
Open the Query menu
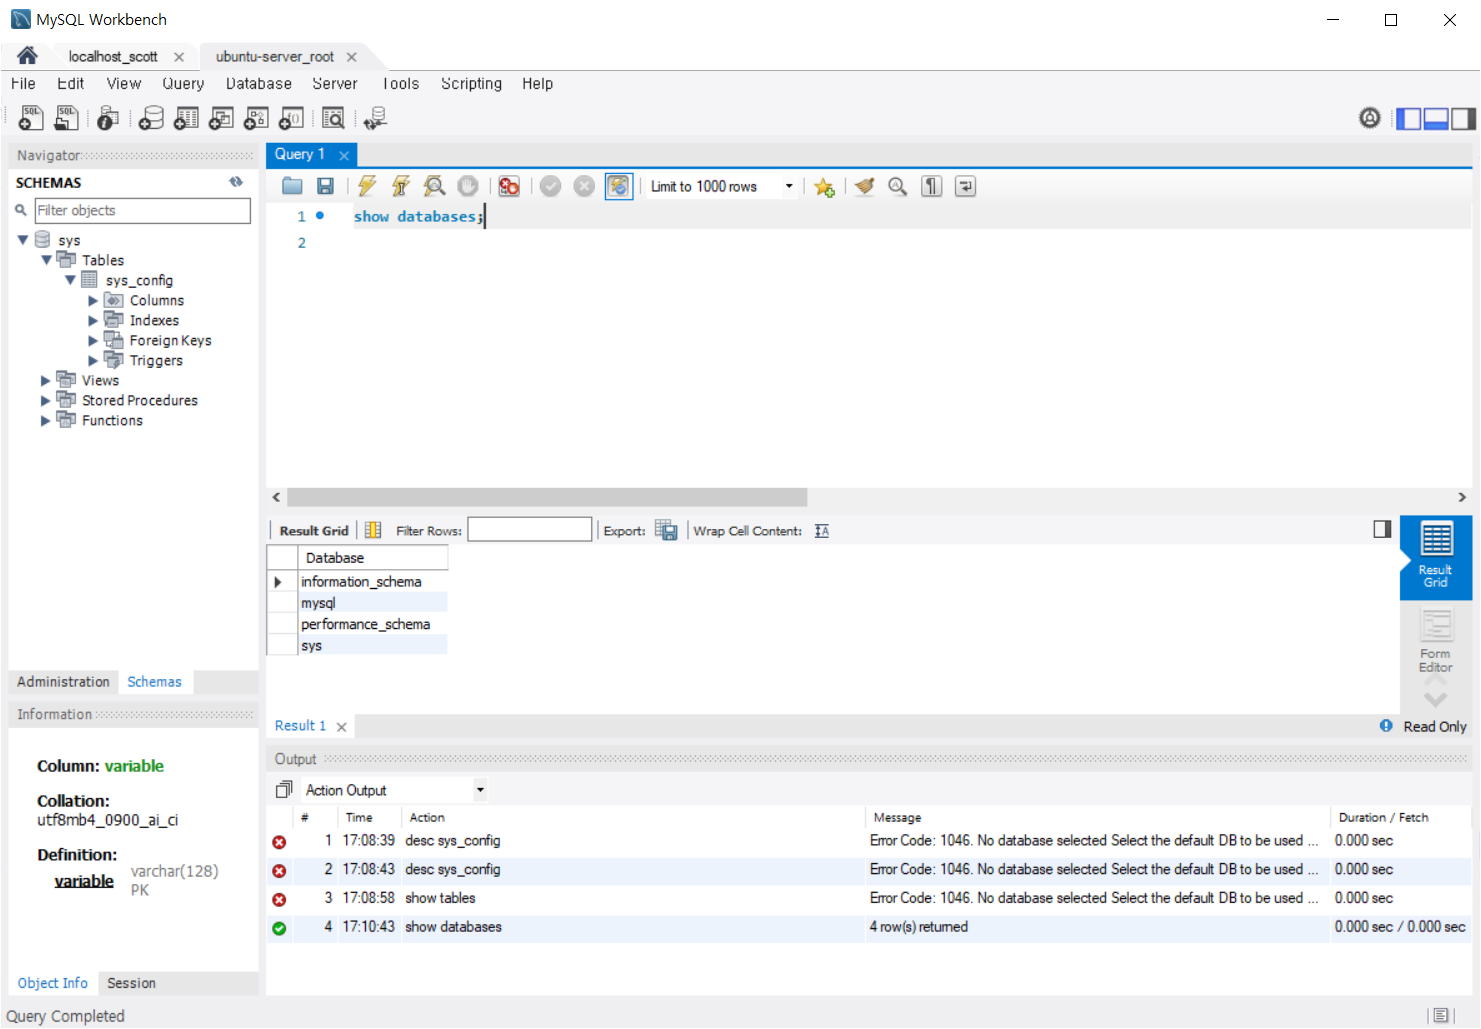tap(183, 84)
